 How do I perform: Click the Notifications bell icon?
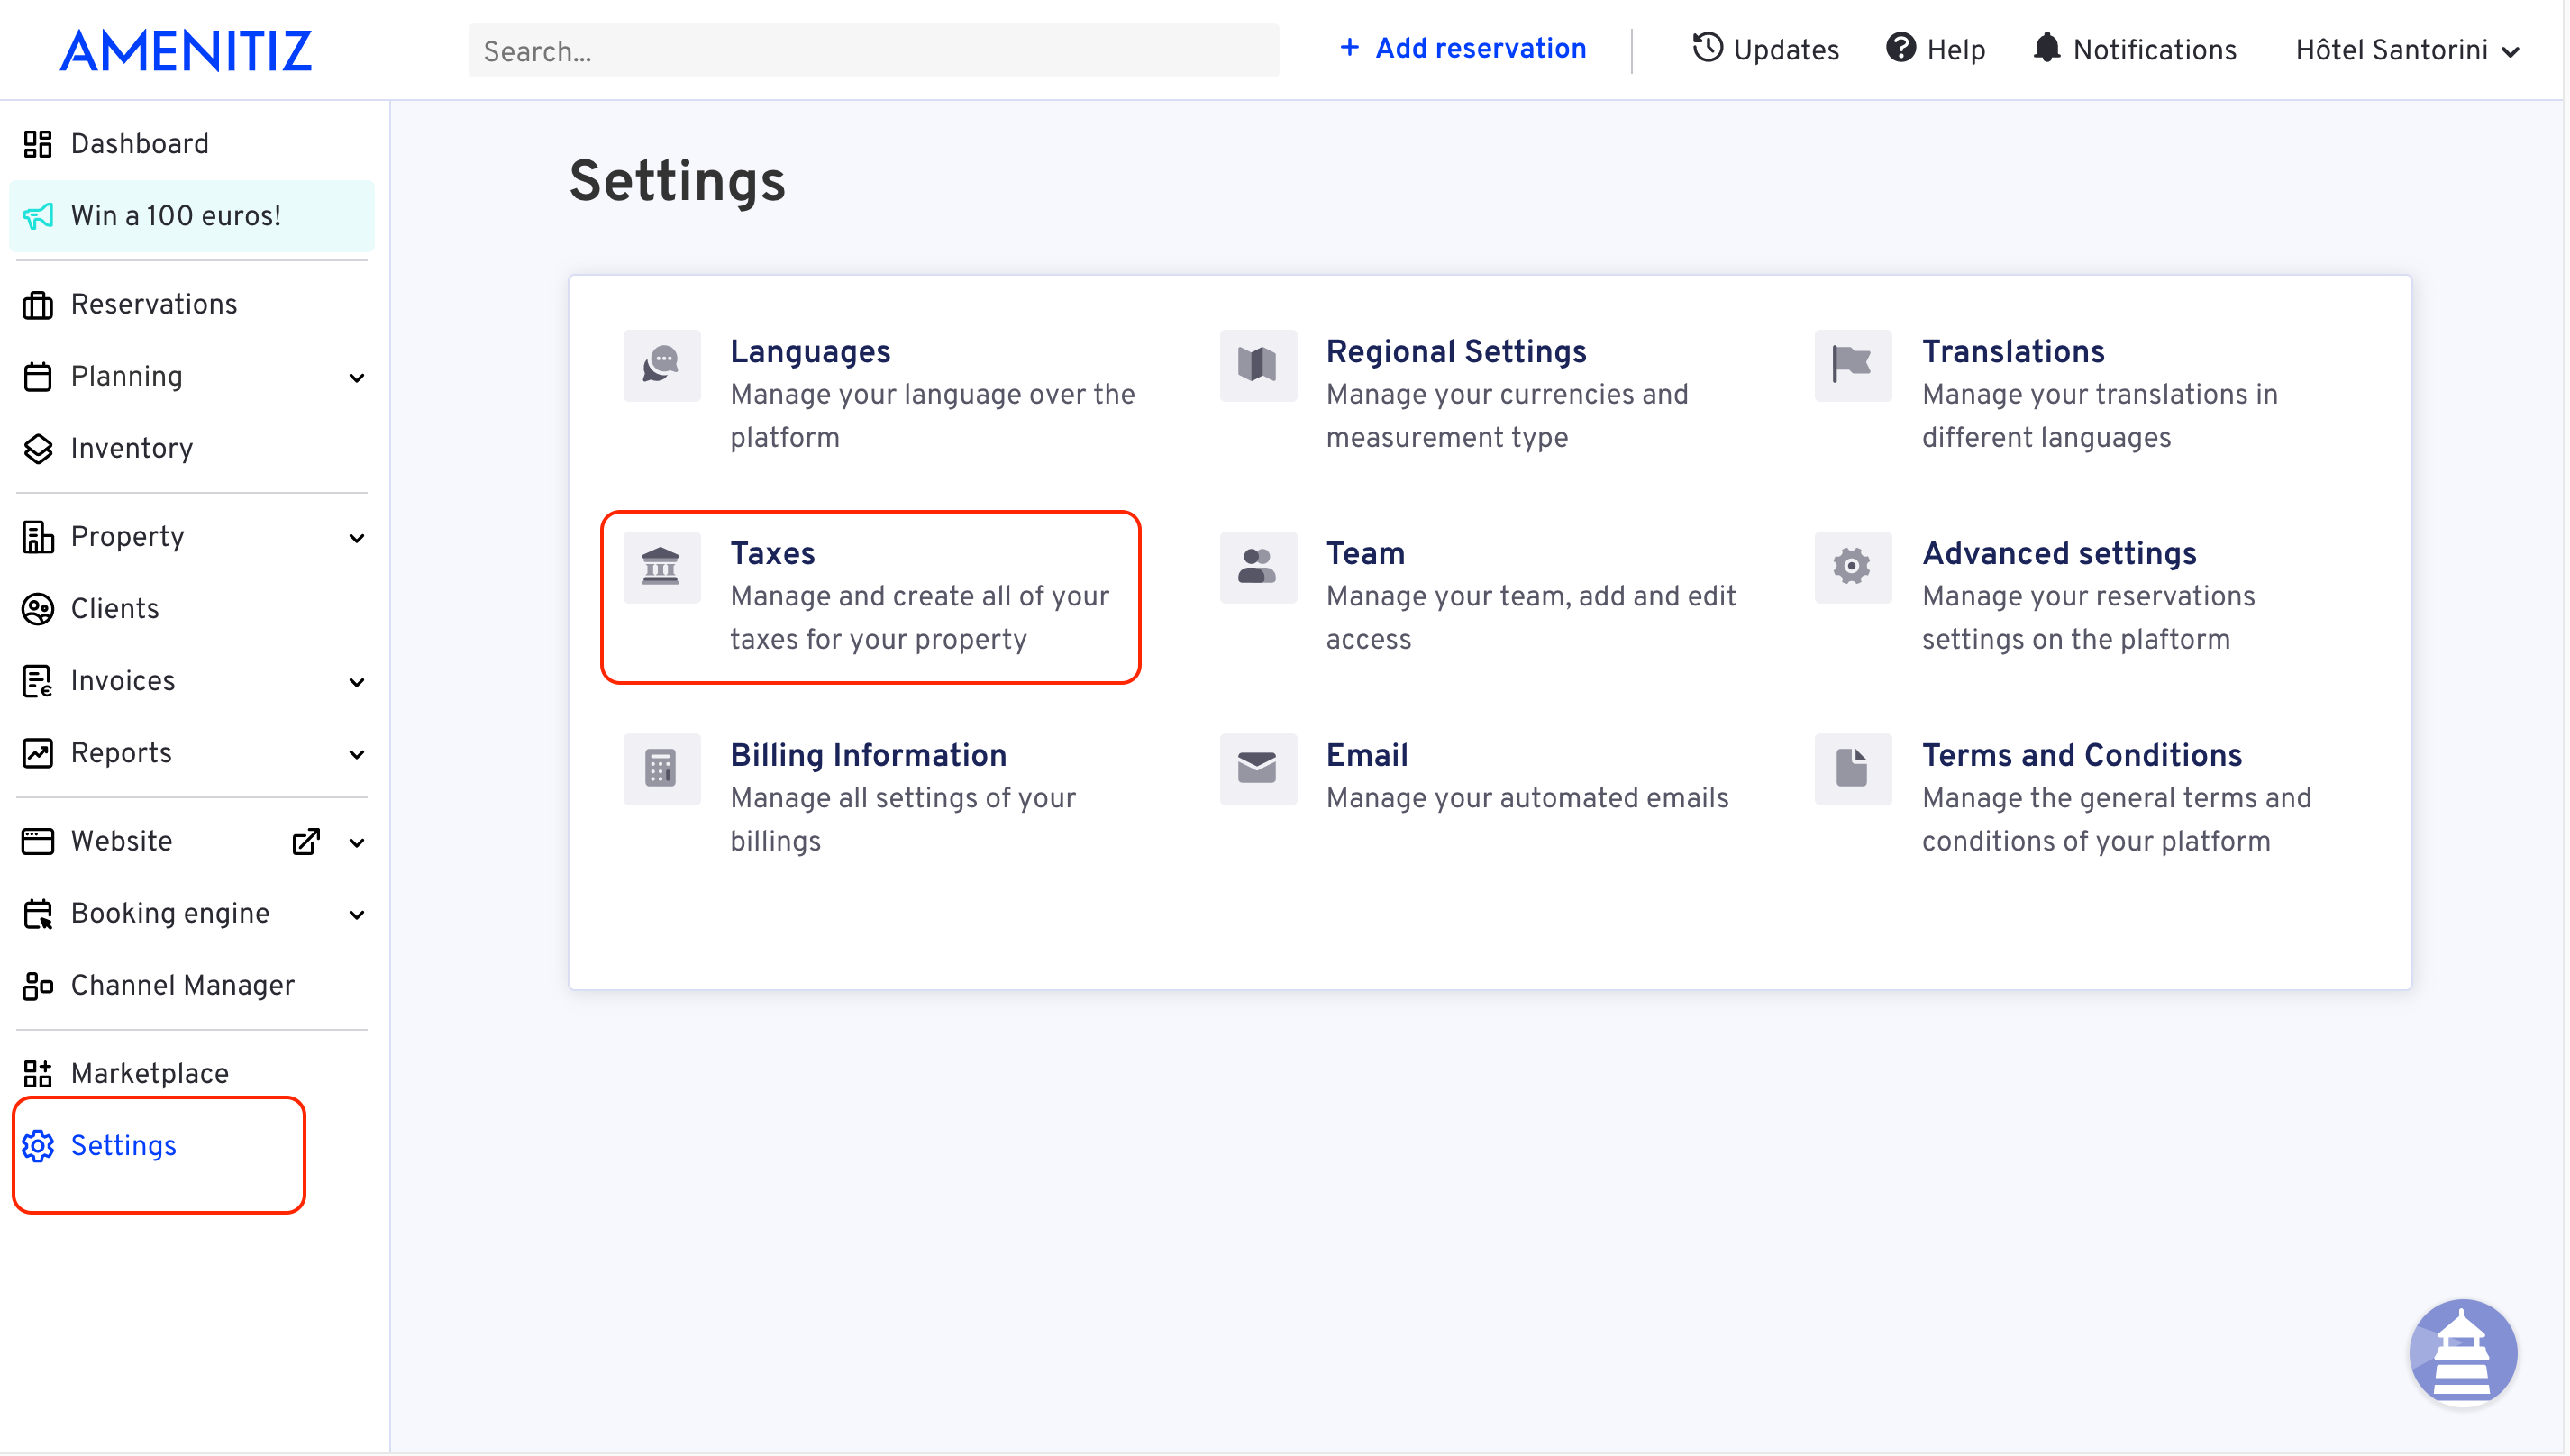2046,47
